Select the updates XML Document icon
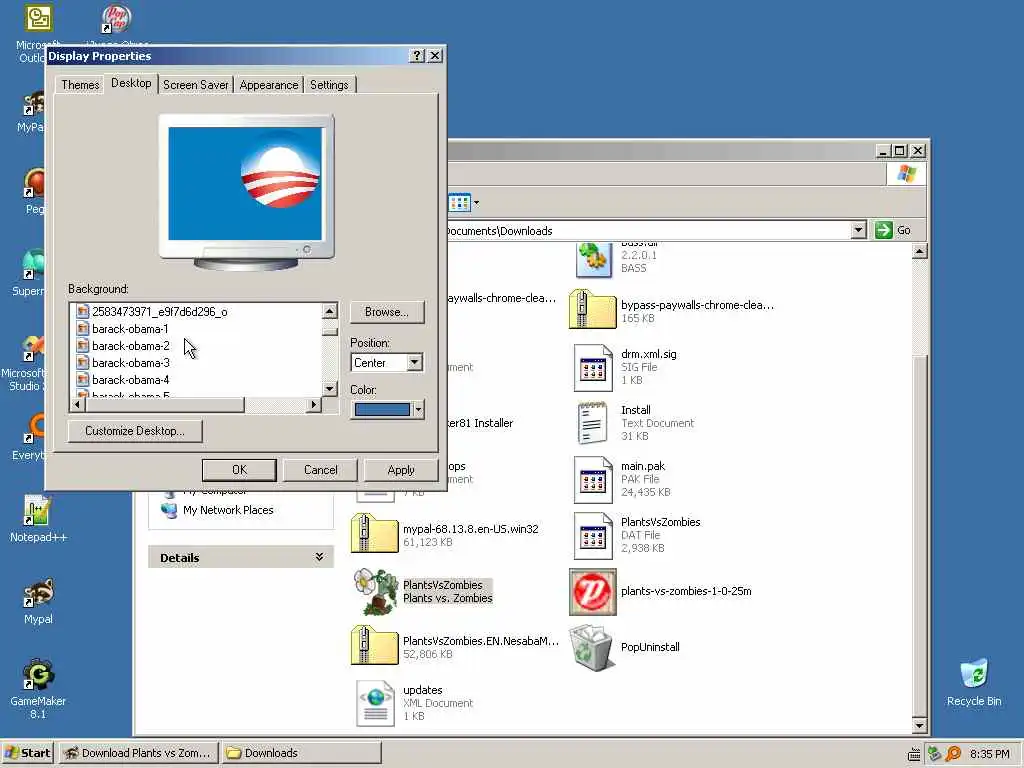This screenshot has width=1024, height=768. click(x=376, y=703)
